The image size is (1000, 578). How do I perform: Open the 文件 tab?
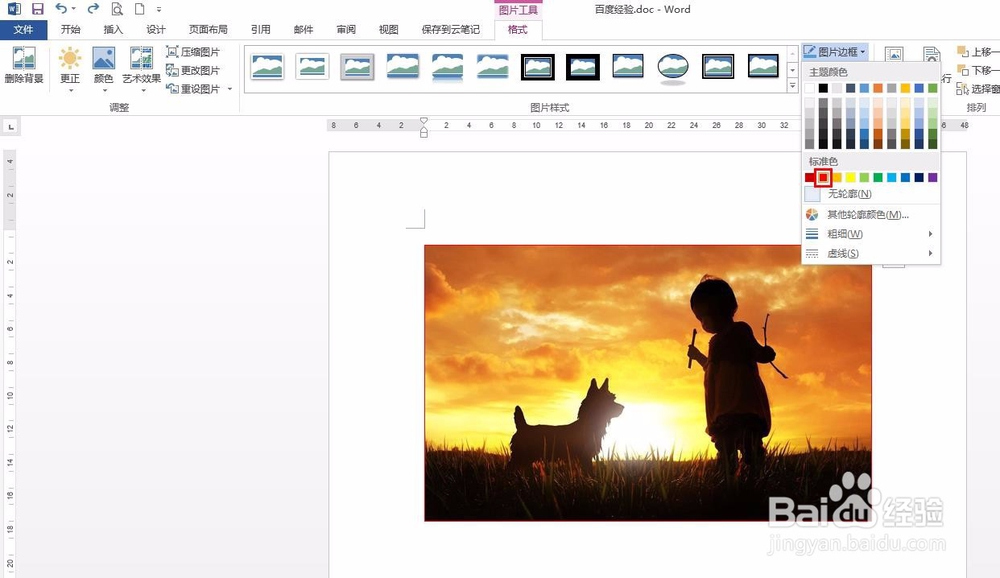click(x=24, y=29)
